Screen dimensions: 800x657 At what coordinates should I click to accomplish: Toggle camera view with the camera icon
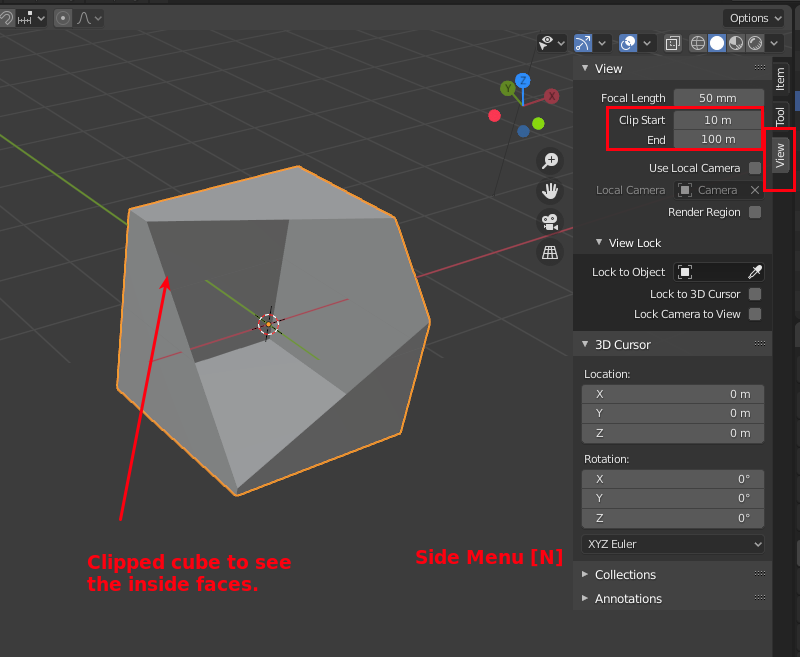pyautogui.click(x=549, y=222)
